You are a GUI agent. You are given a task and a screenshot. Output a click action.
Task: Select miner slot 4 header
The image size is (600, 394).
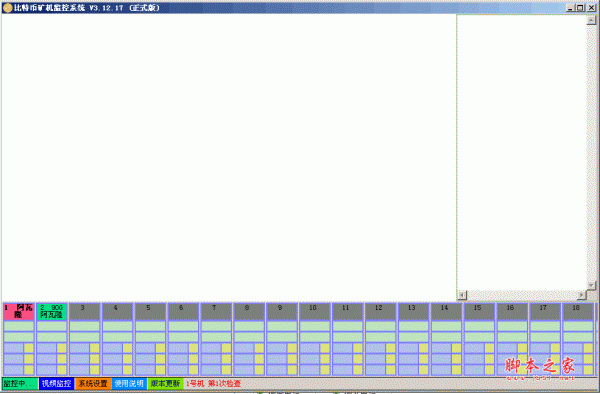[117, 312]
